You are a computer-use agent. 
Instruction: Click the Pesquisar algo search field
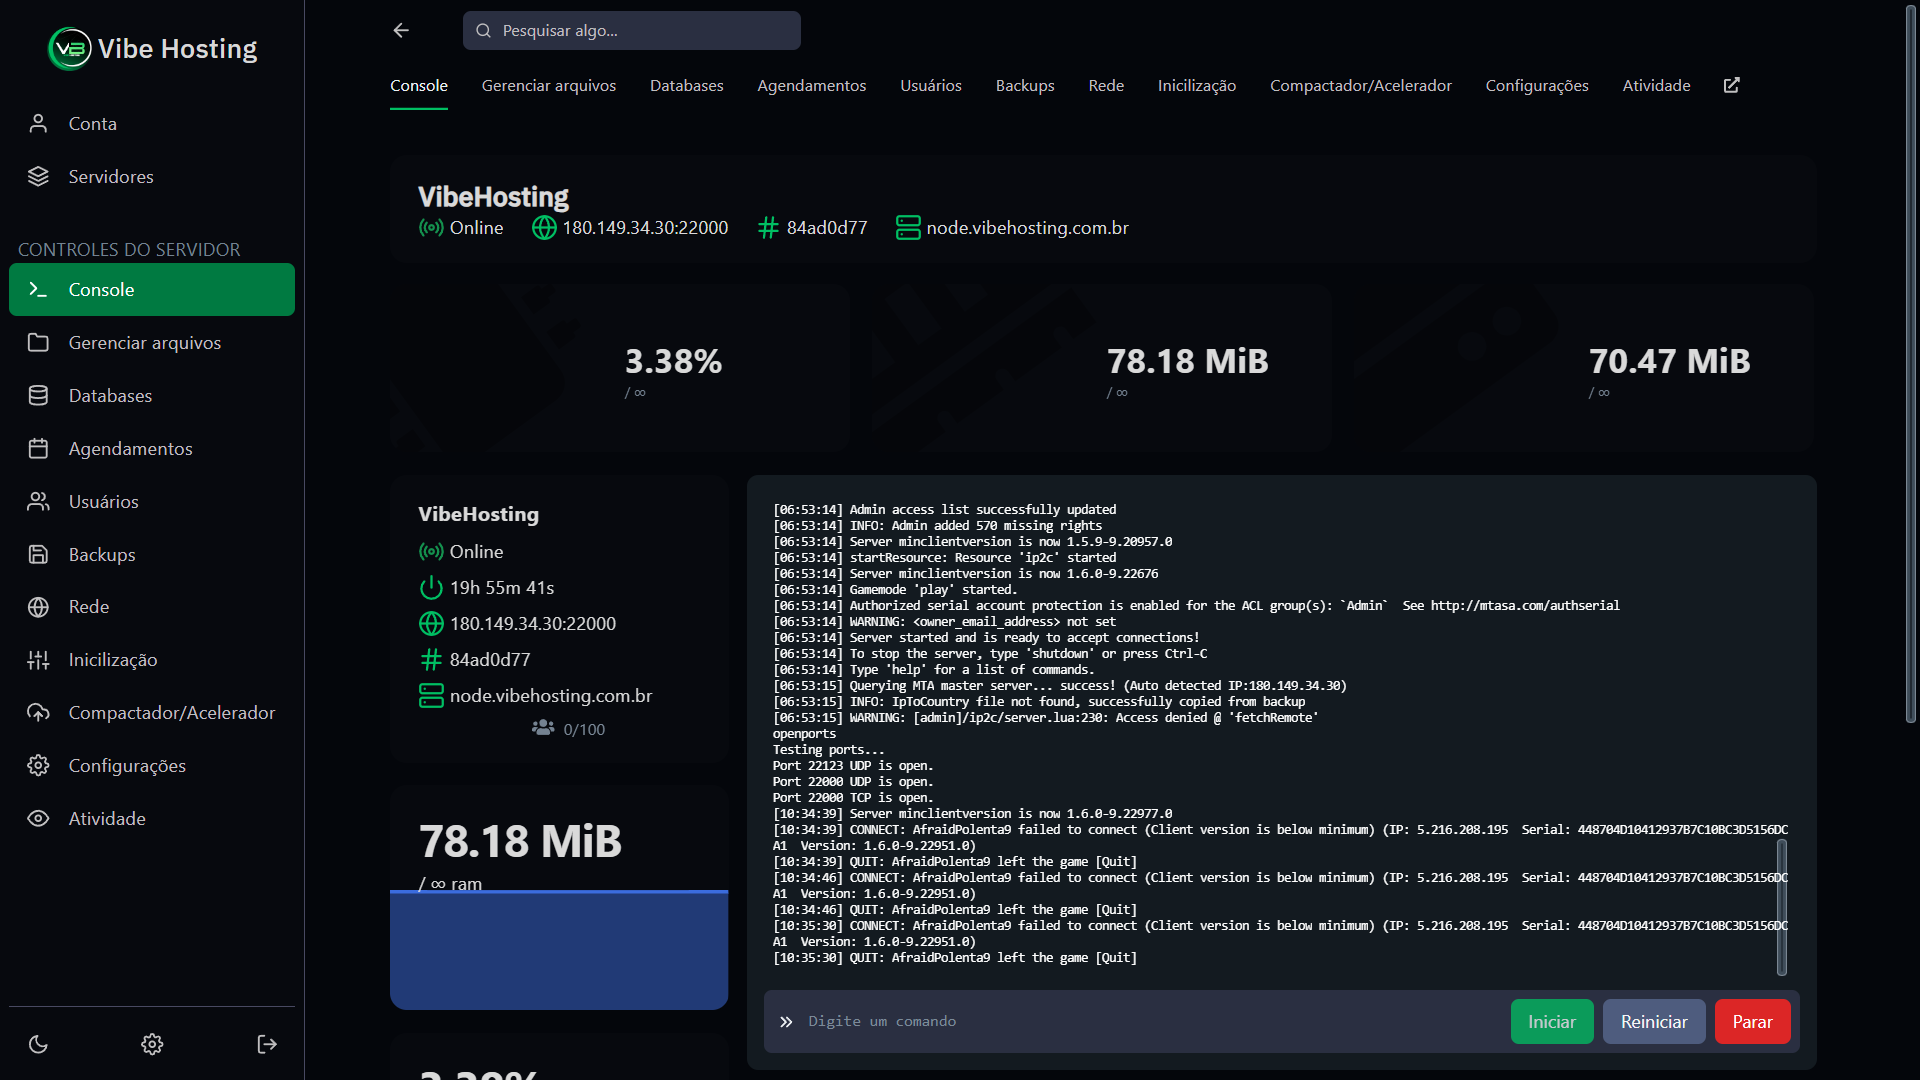(x=632, y=30)
